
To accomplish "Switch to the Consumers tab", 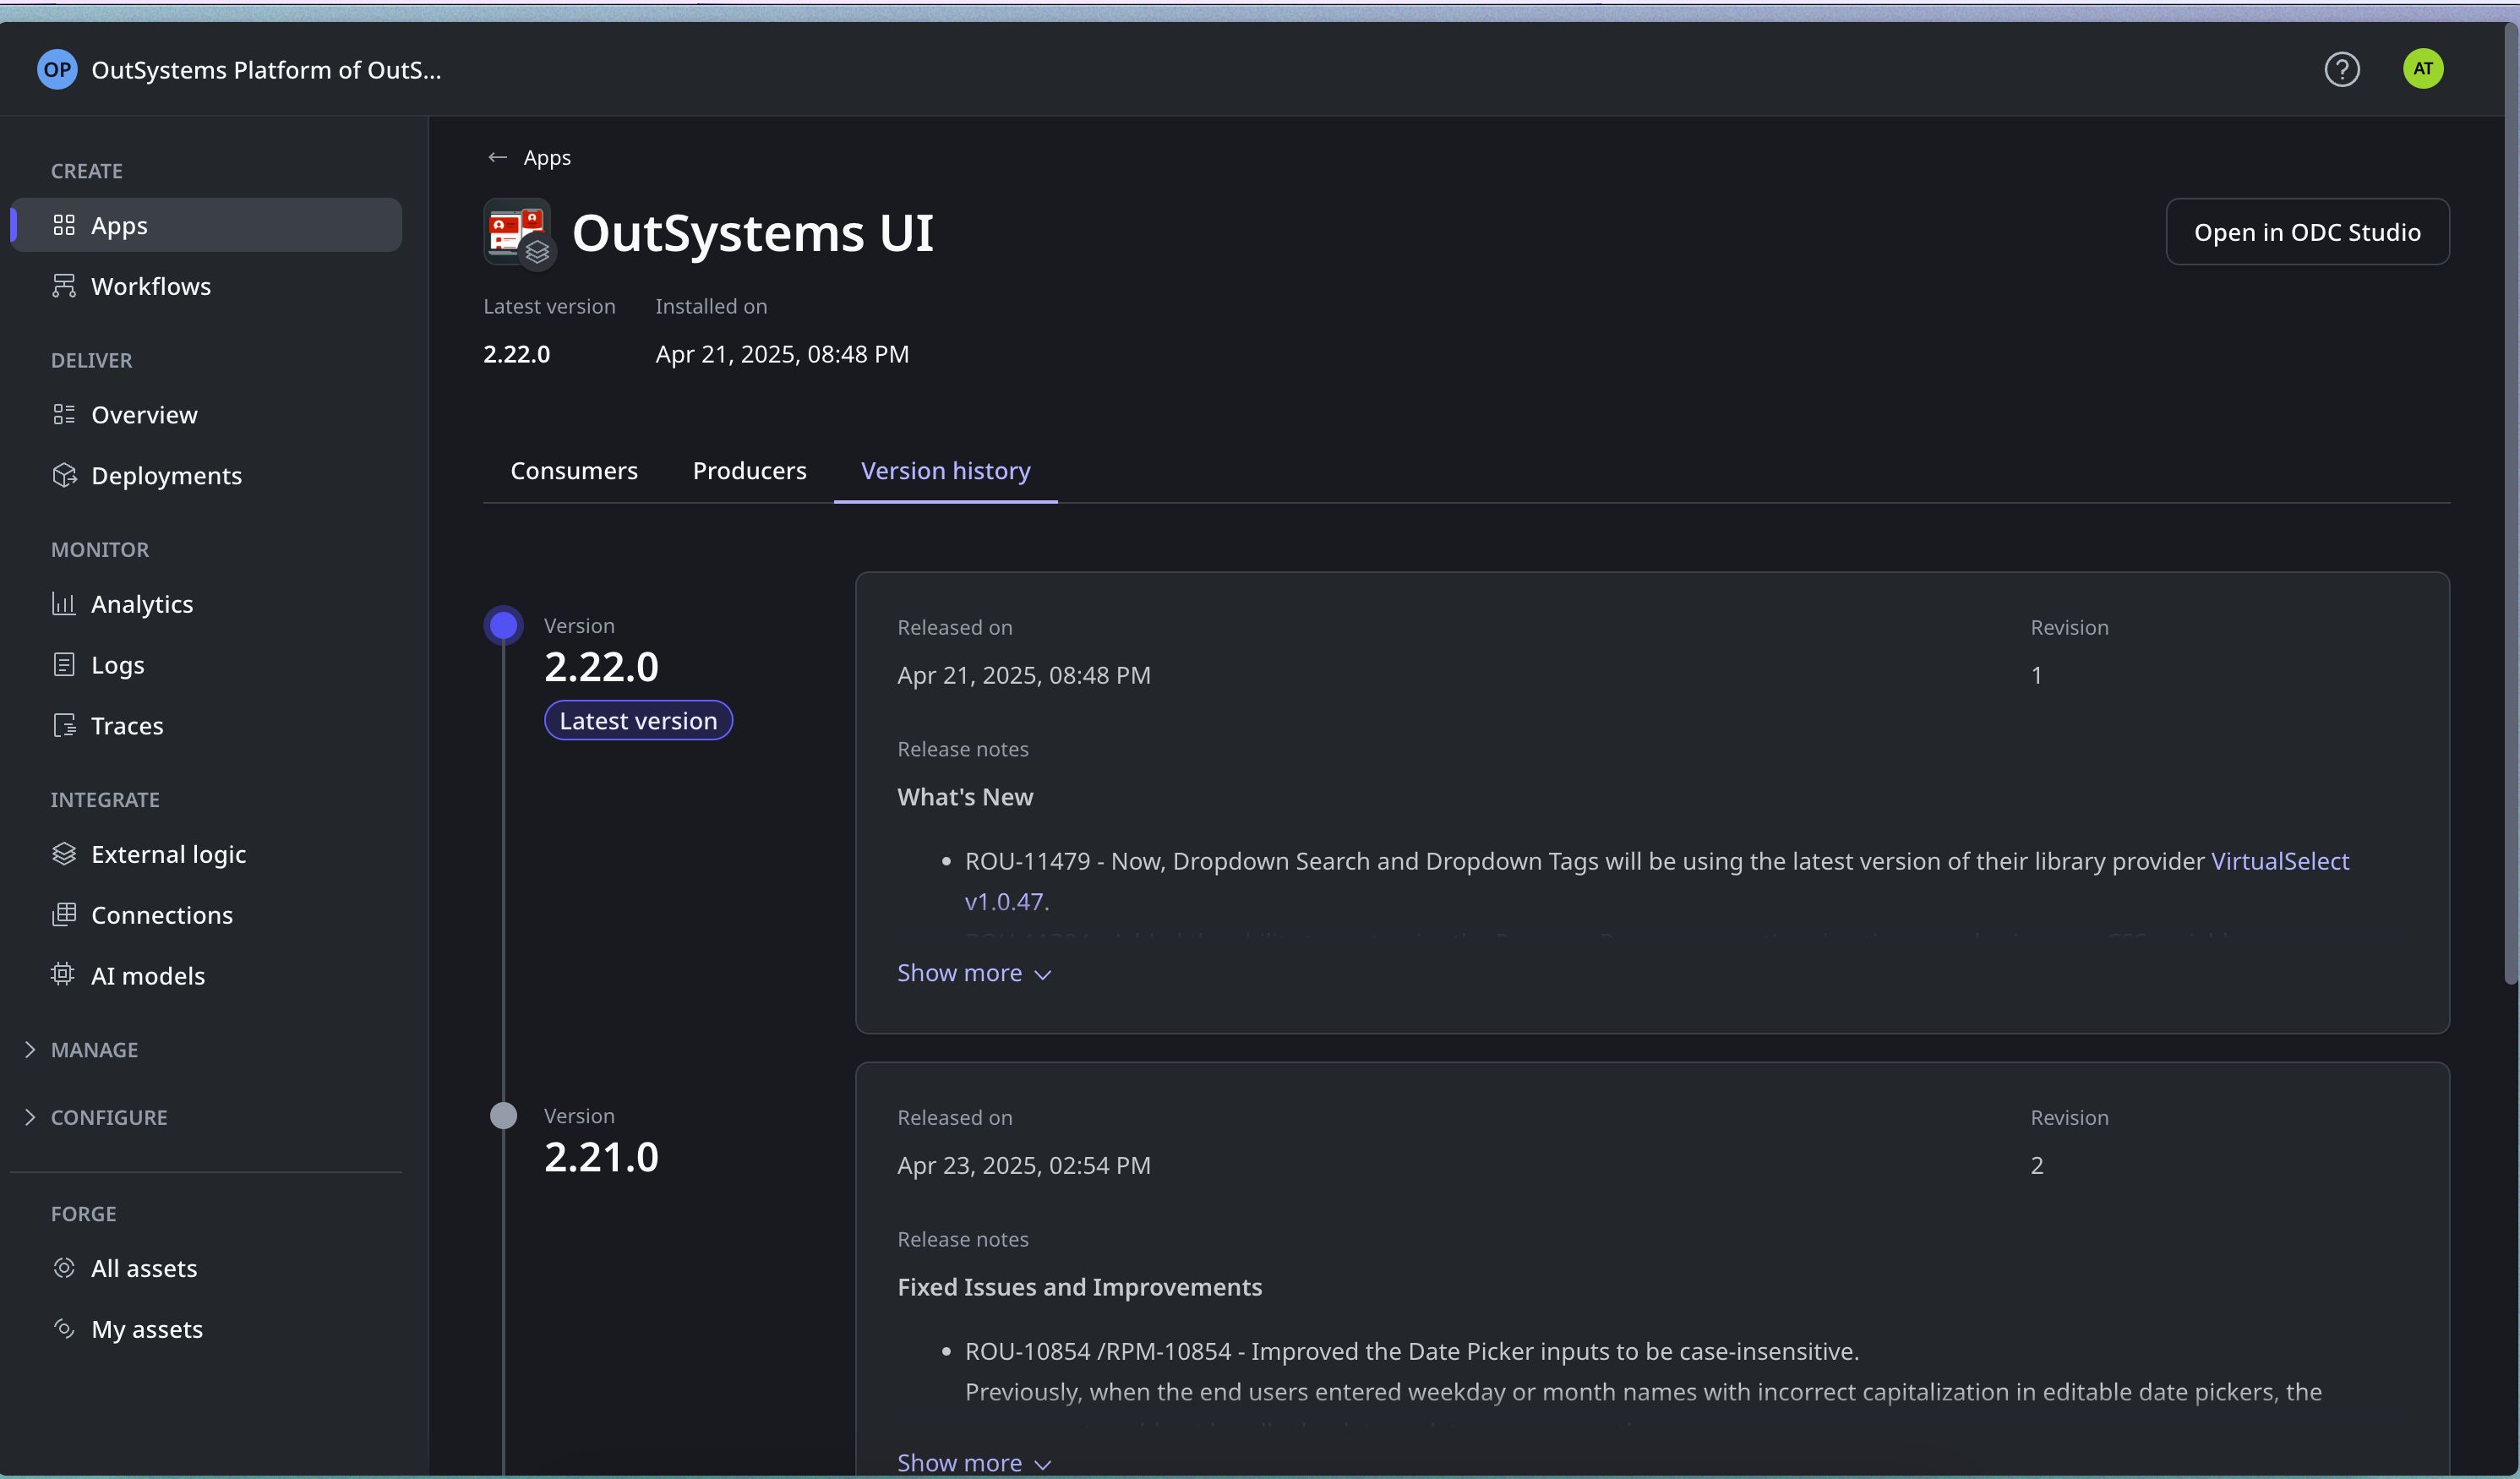I will 574,471.
